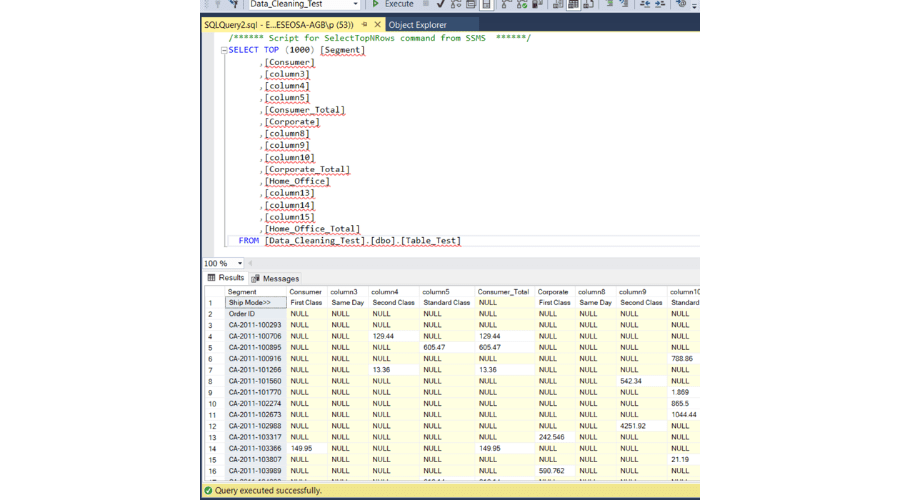
Task: Select the column5 header in results
Action: (447, 292)
